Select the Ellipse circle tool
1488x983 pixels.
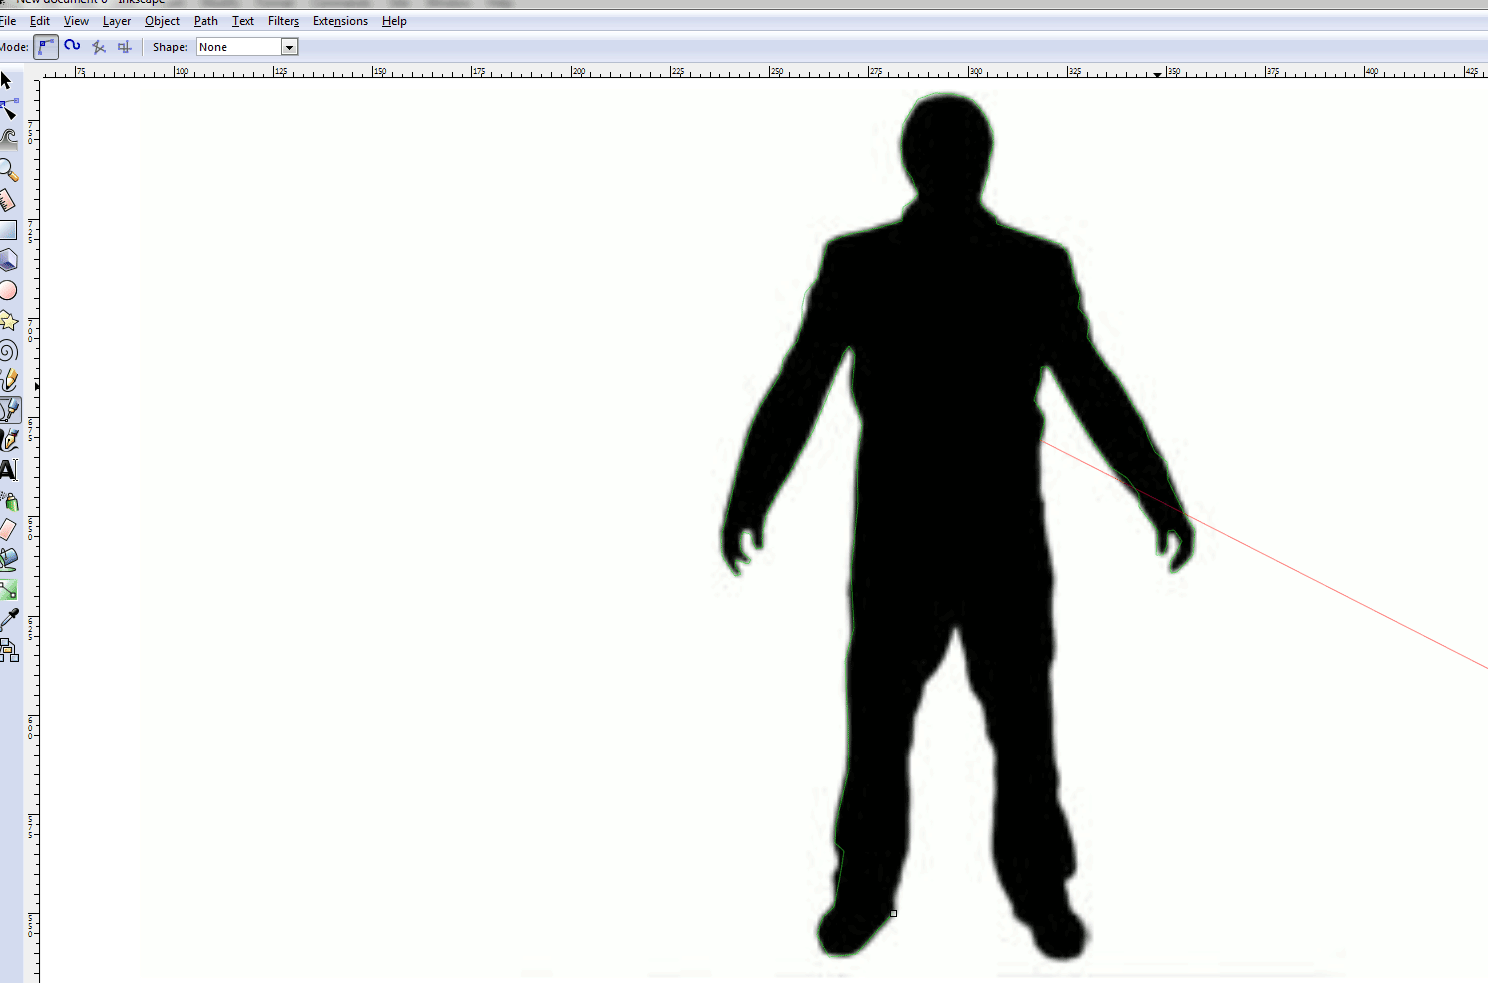(x=8, y=290)
